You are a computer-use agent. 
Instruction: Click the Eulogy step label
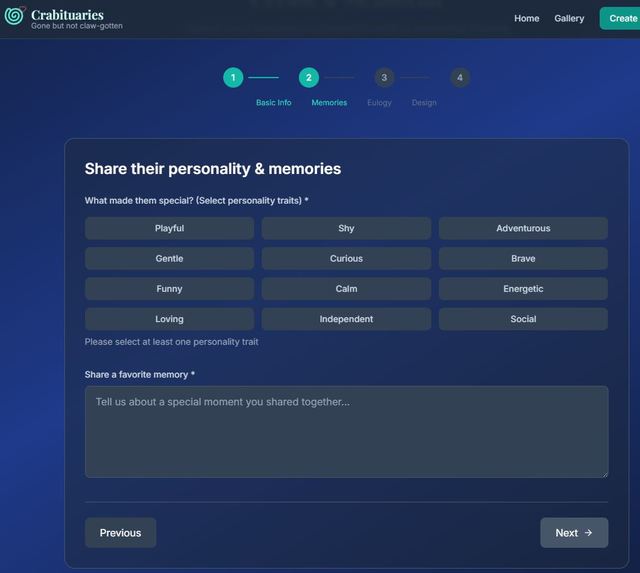coord(379,102)
